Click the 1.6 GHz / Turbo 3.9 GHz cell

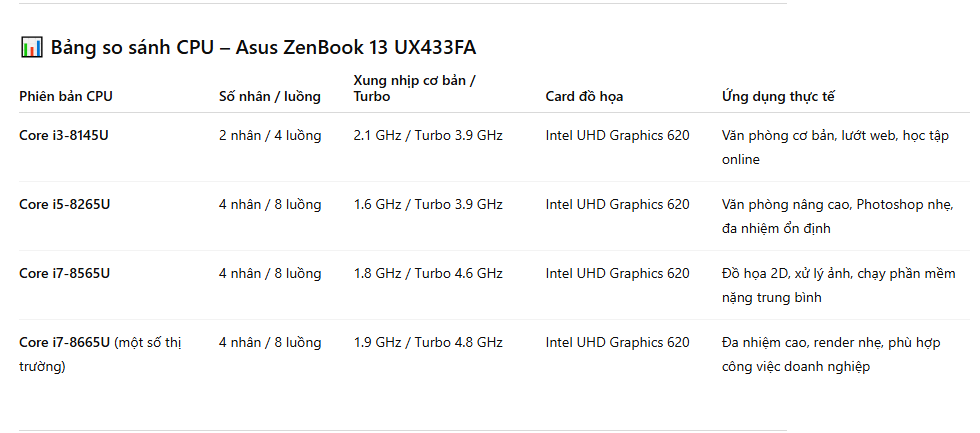point(428,204)
